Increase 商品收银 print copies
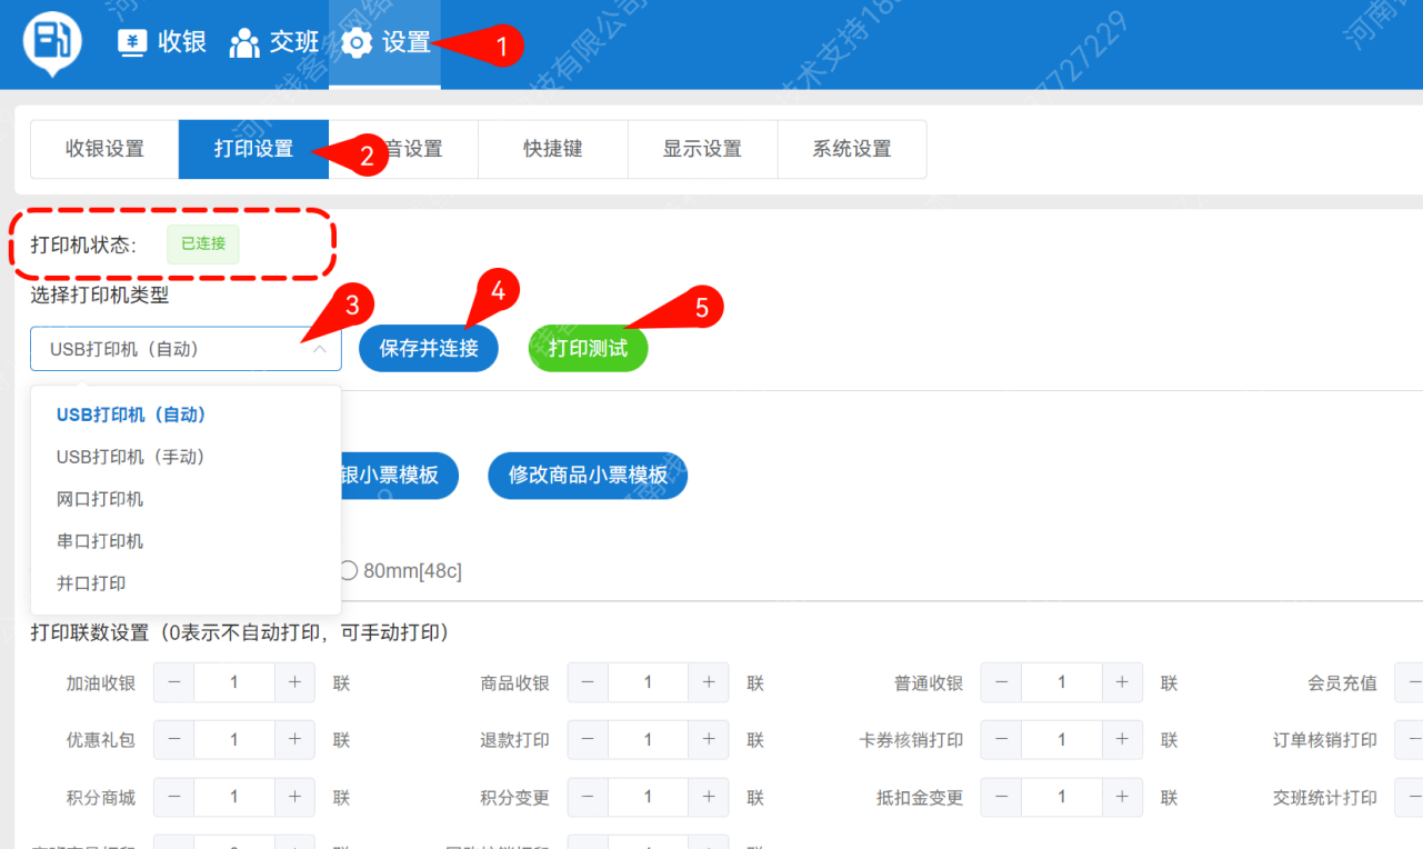Screen dimensions: 1424x849 (x=708, y=683)
